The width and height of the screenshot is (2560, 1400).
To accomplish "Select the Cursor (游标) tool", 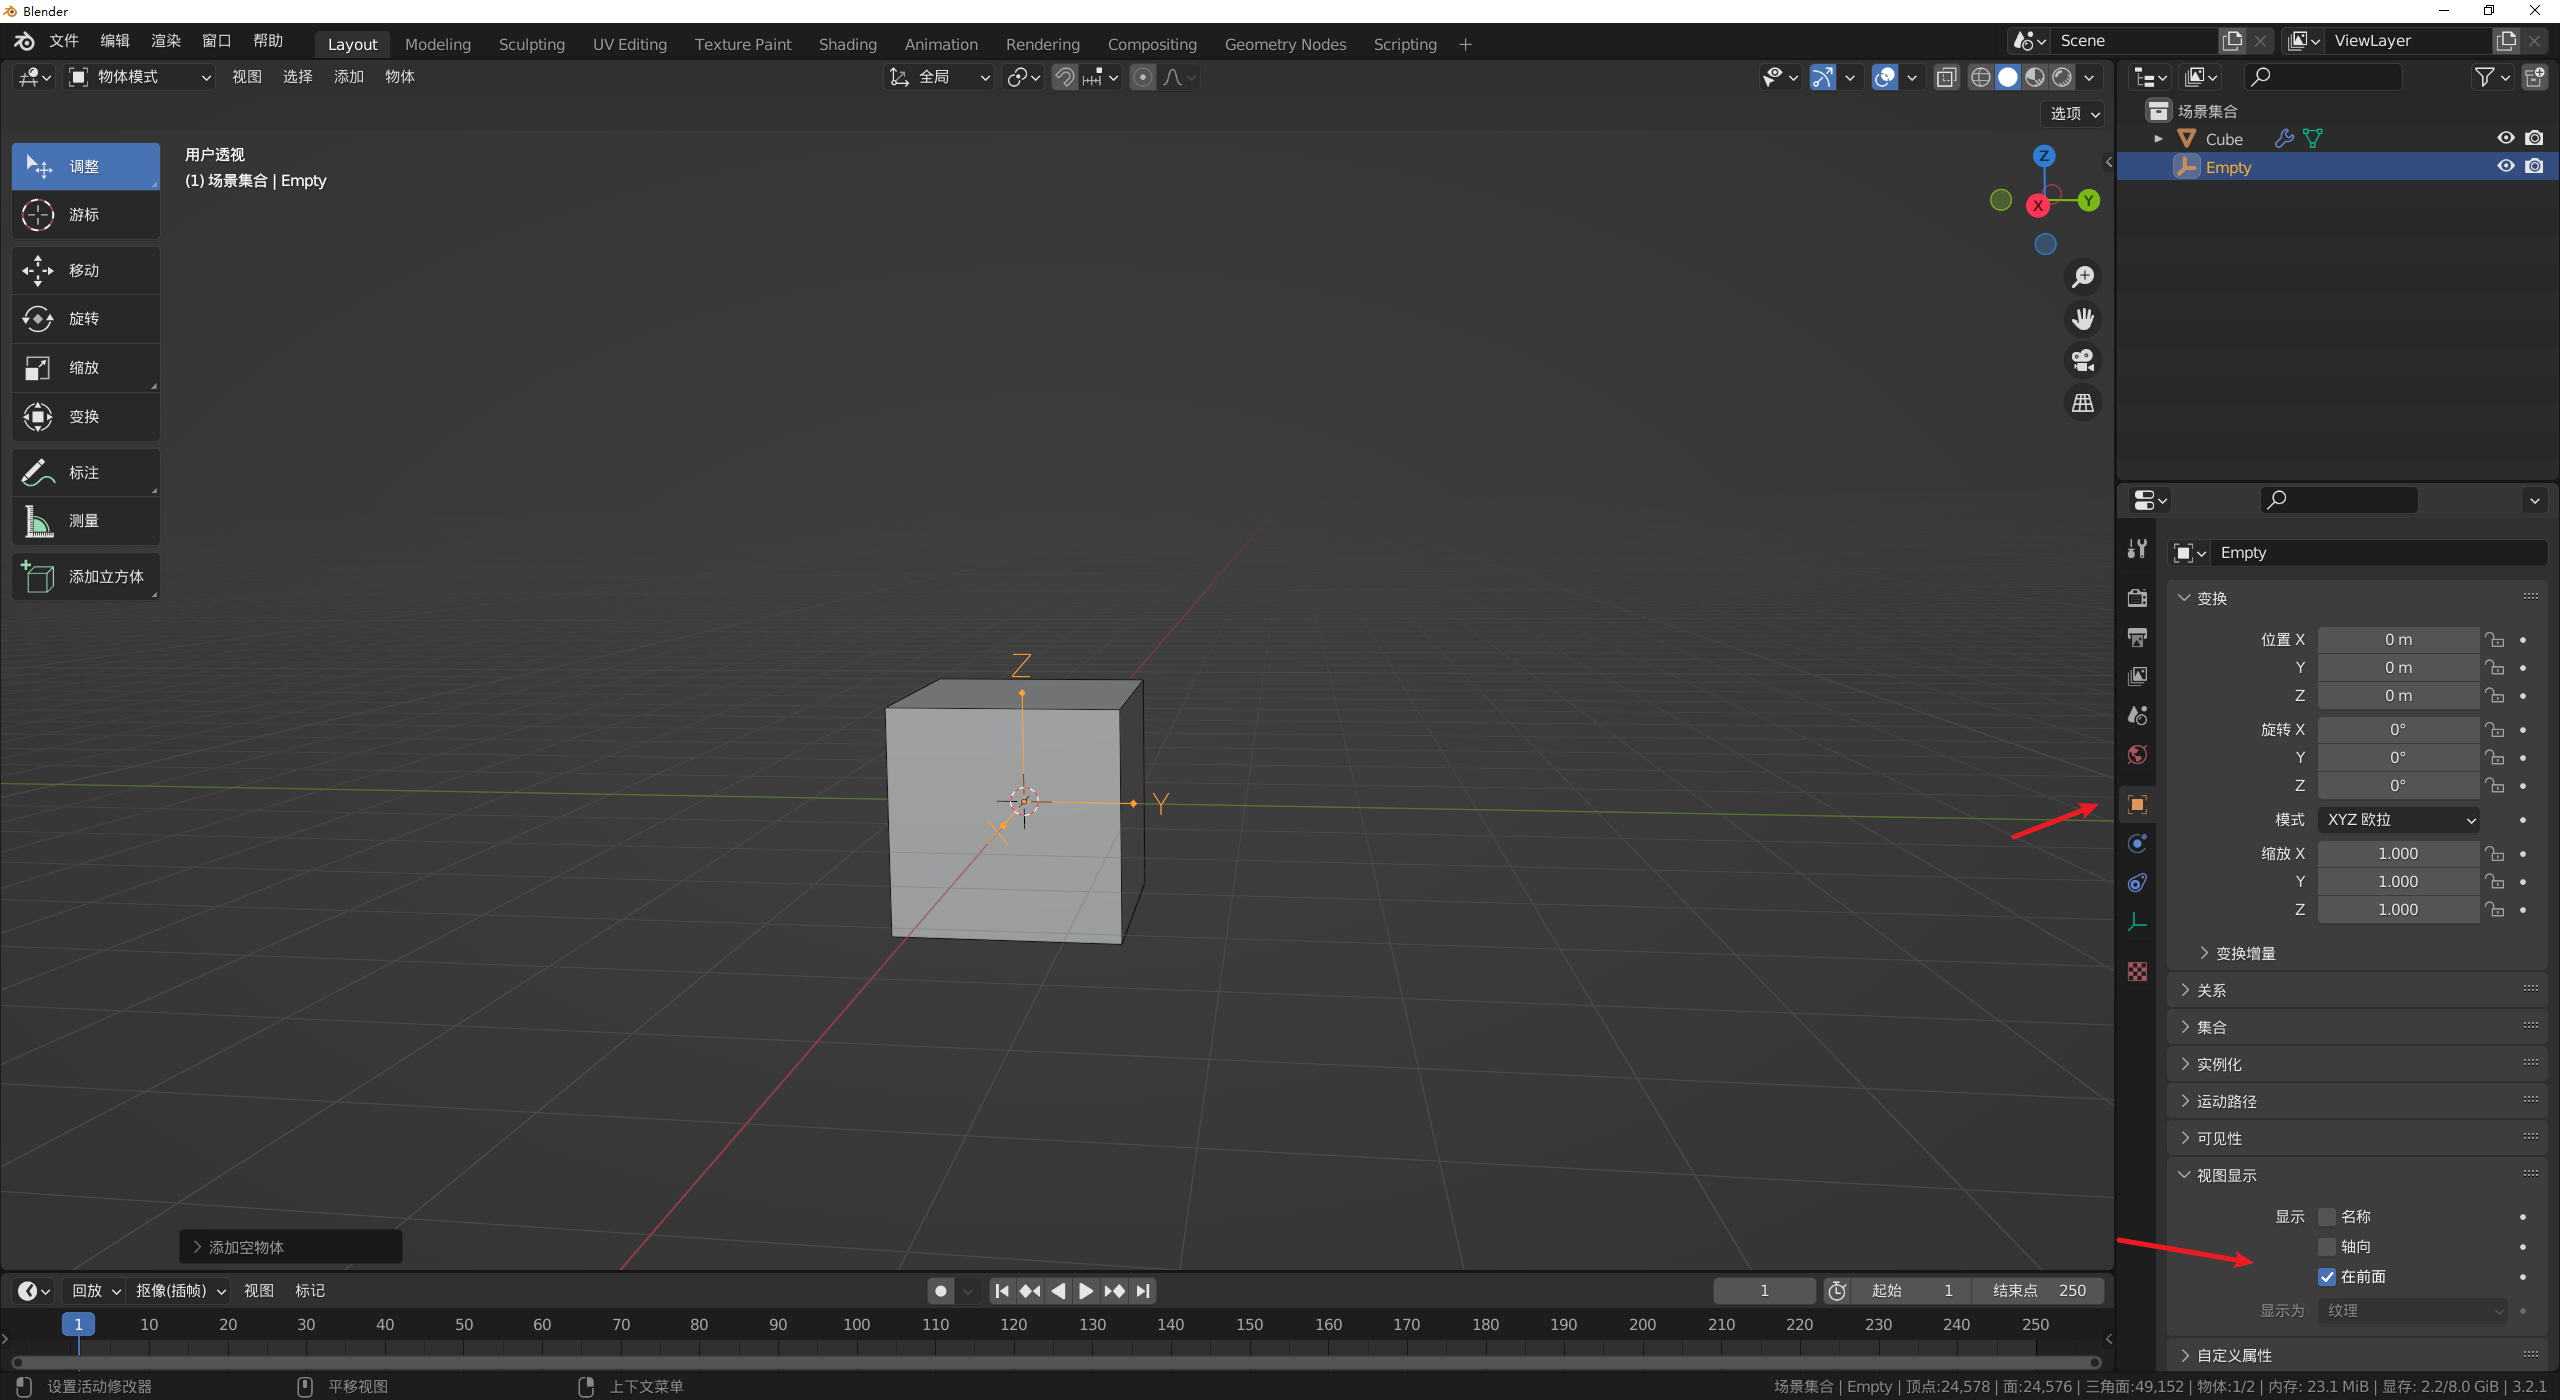I will 85,215.
